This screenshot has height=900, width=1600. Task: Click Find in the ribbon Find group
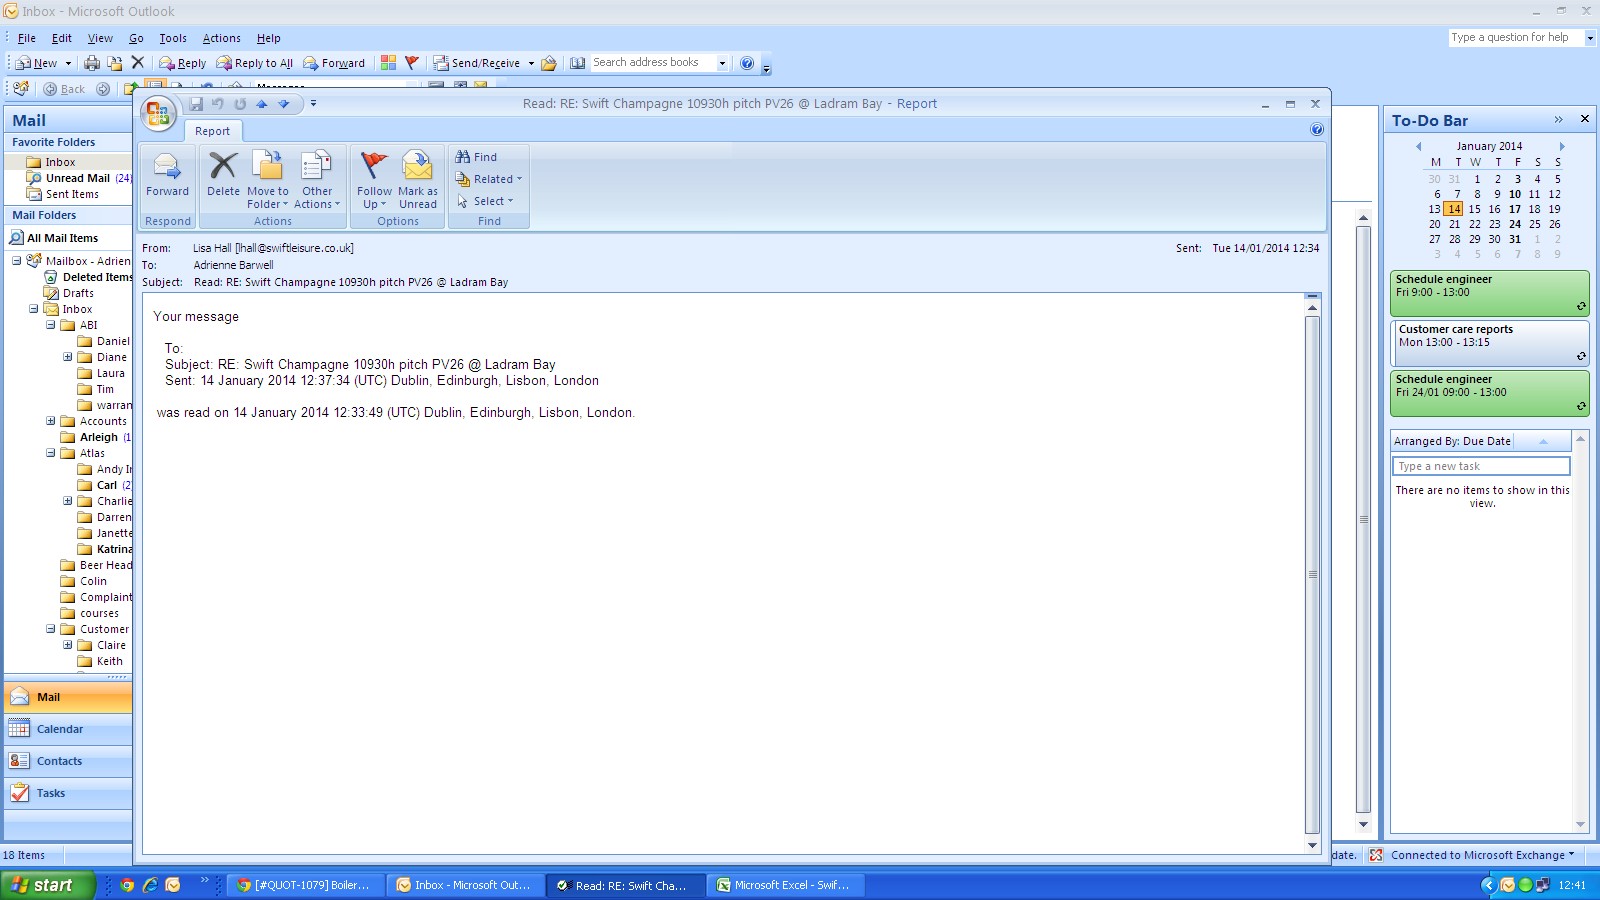click(476, 157)
